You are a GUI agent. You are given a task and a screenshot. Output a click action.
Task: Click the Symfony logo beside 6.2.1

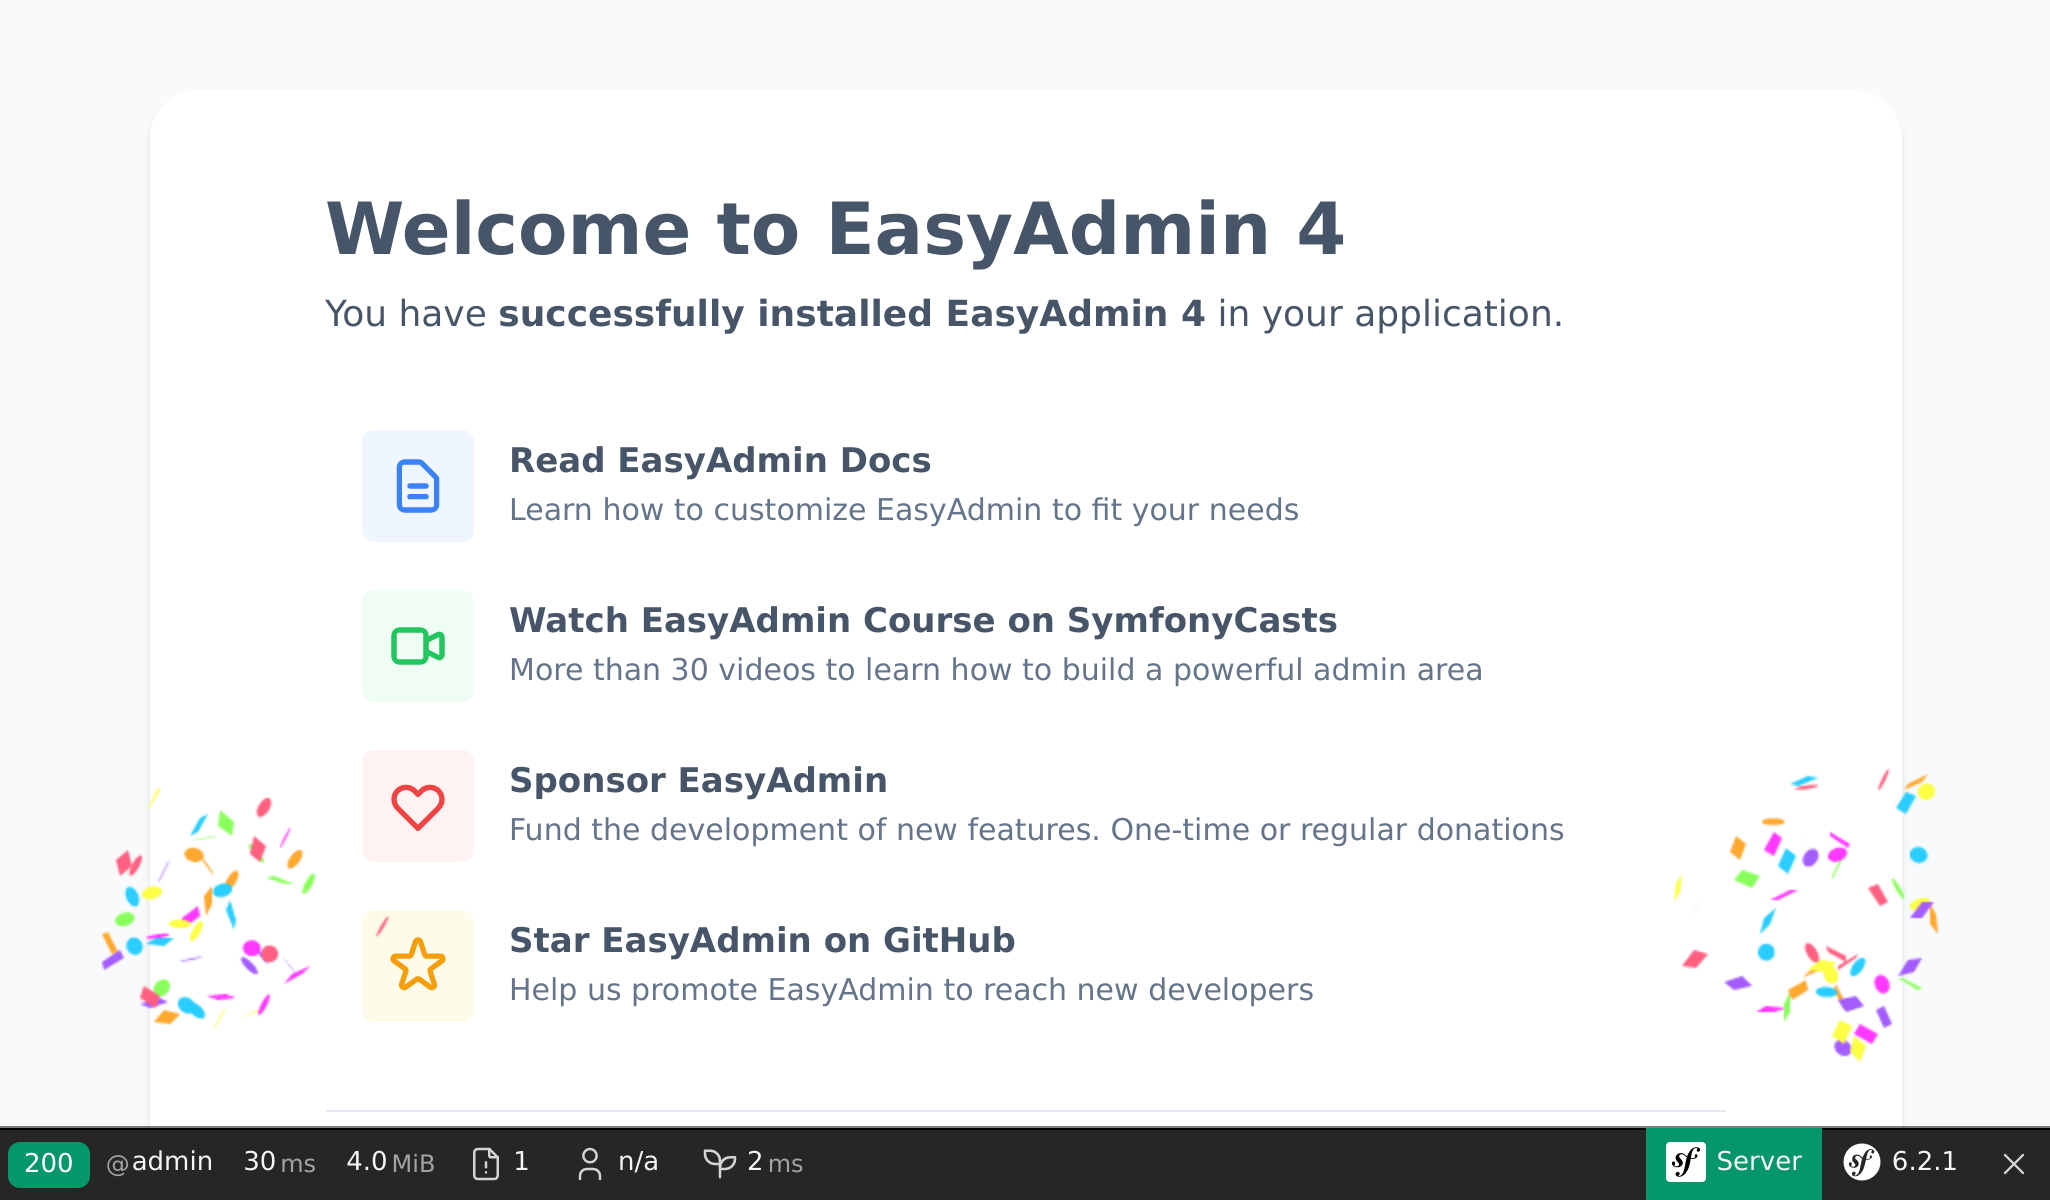1862,1162
